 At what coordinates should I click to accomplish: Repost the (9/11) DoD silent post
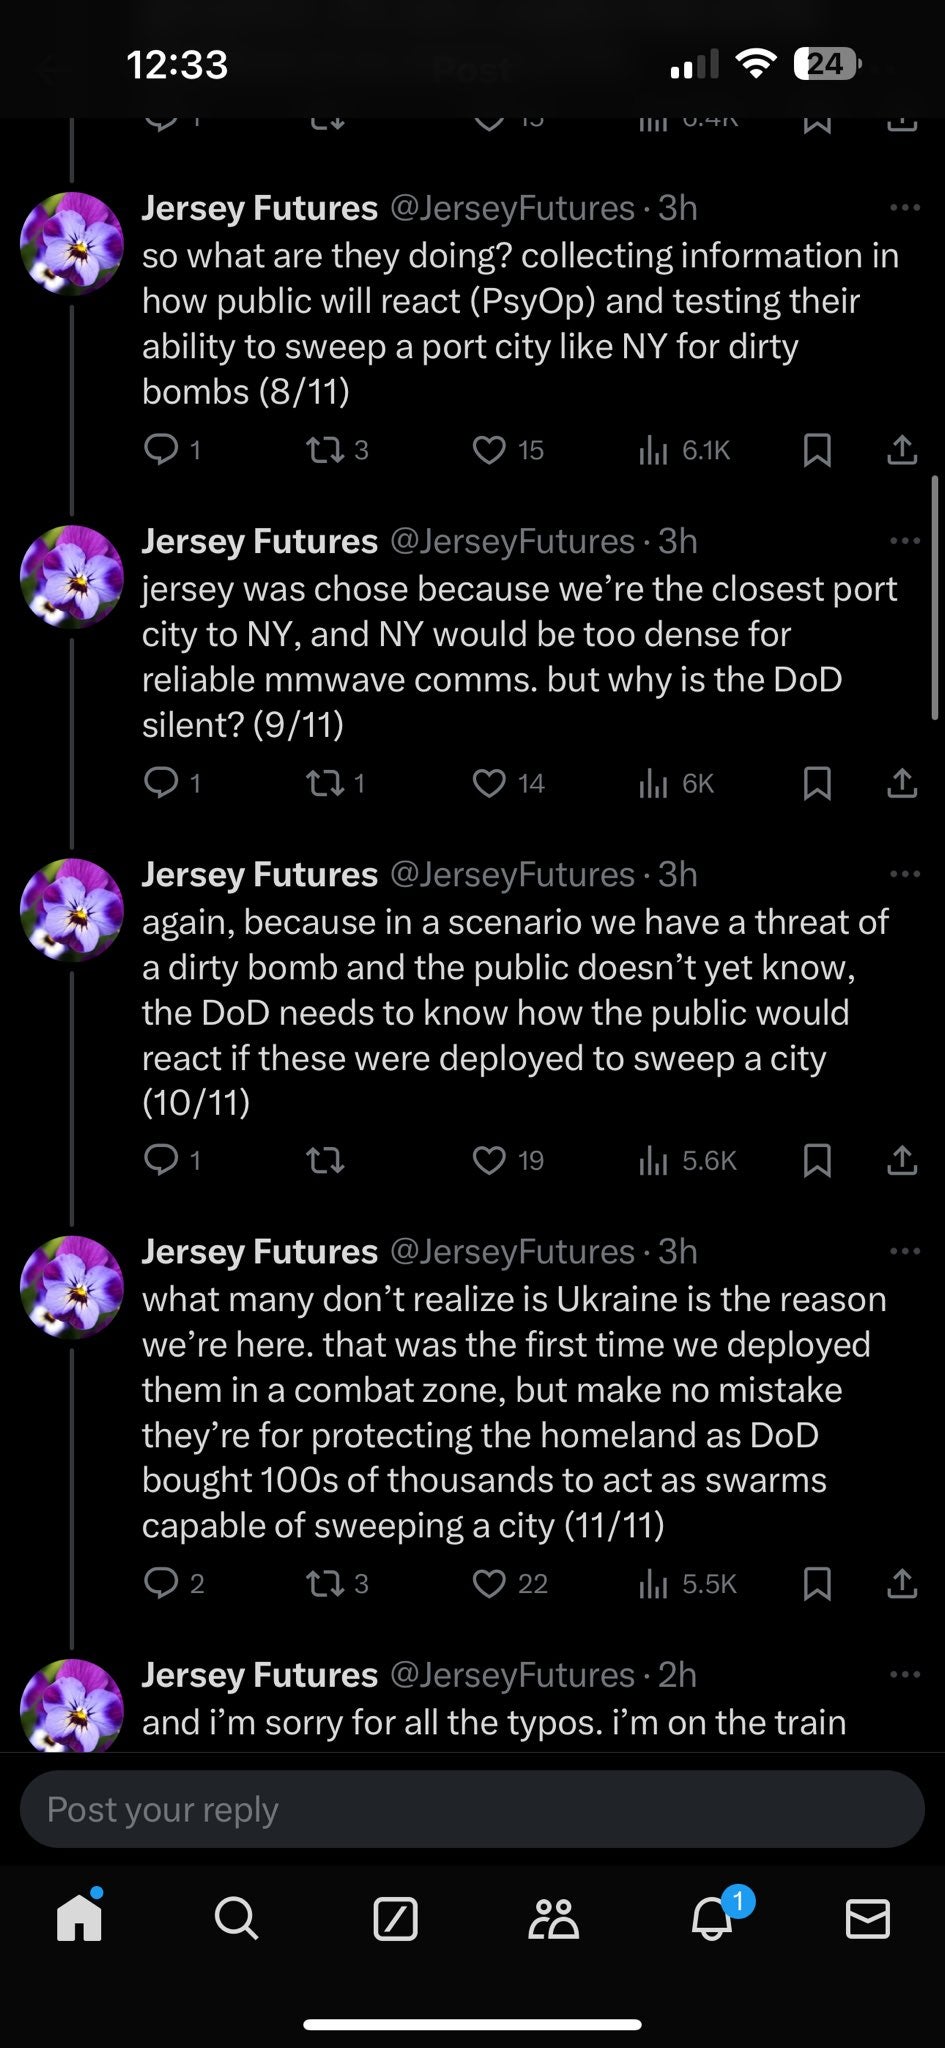tap(323, 783)
